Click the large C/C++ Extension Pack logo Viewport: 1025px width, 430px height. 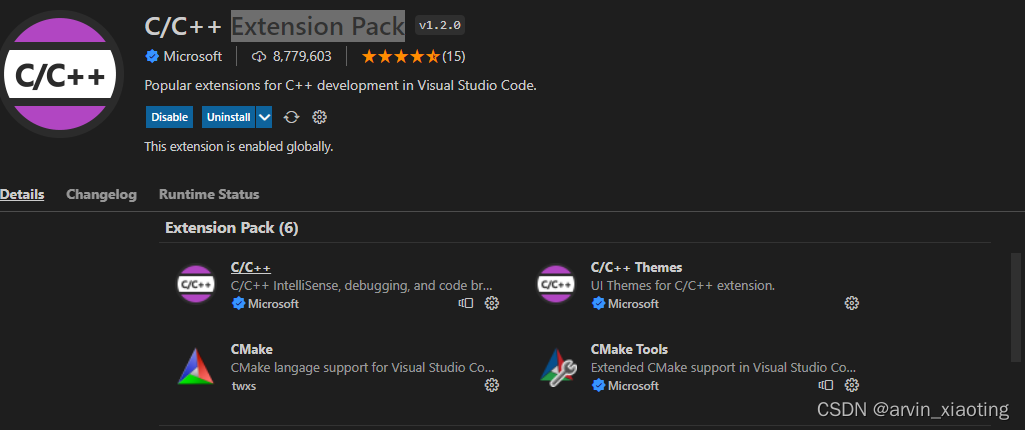click(61, 73)
